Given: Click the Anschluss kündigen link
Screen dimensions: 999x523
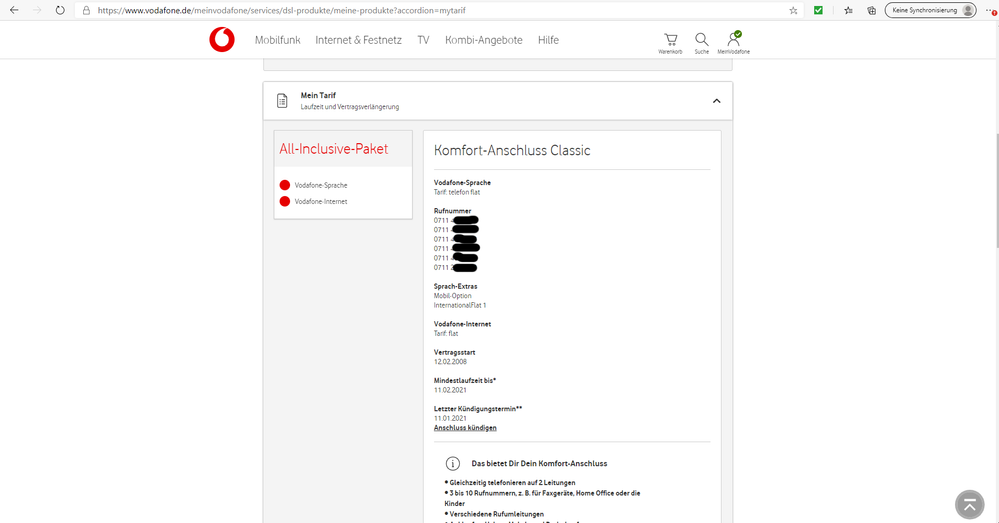Looking at the screenshot, I should 465,428.
